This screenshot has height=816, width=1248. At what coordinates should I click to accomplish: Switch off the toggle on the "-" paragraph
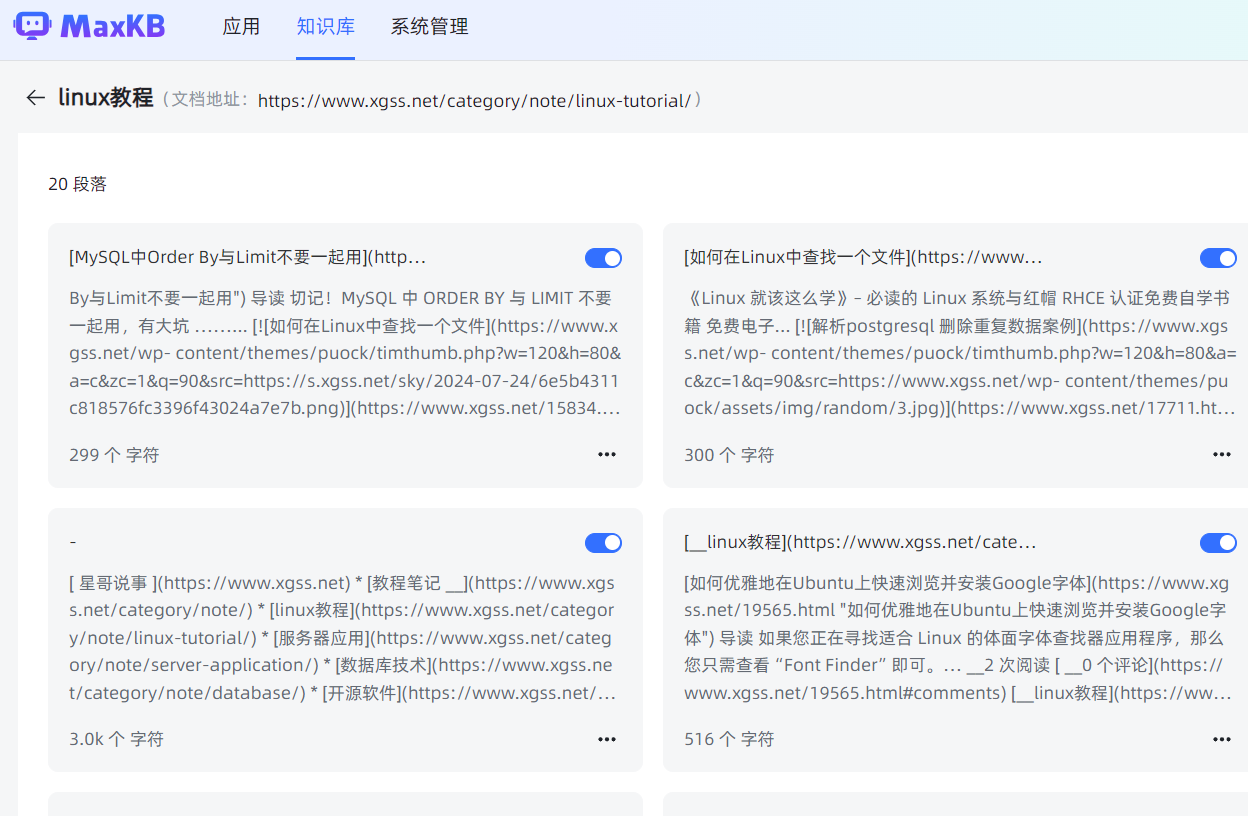pyautogui.click(x=603, y=543)
